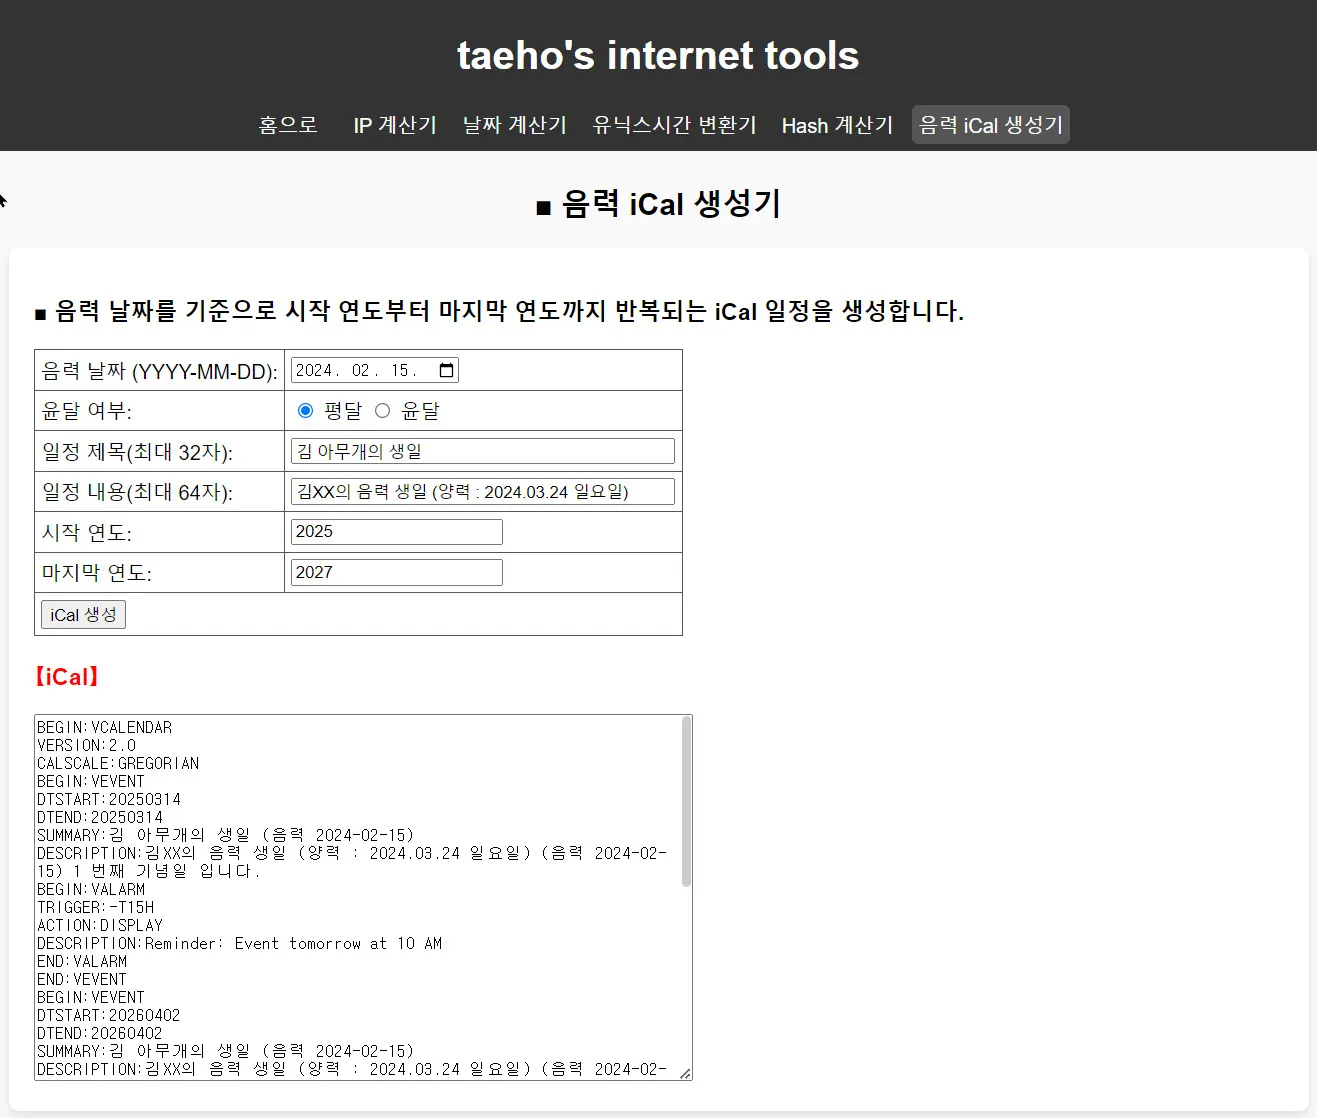The image size is (1317, 1118).
Task: Open the 유닉스시간 변환기 page
Action: coord(674,125)
